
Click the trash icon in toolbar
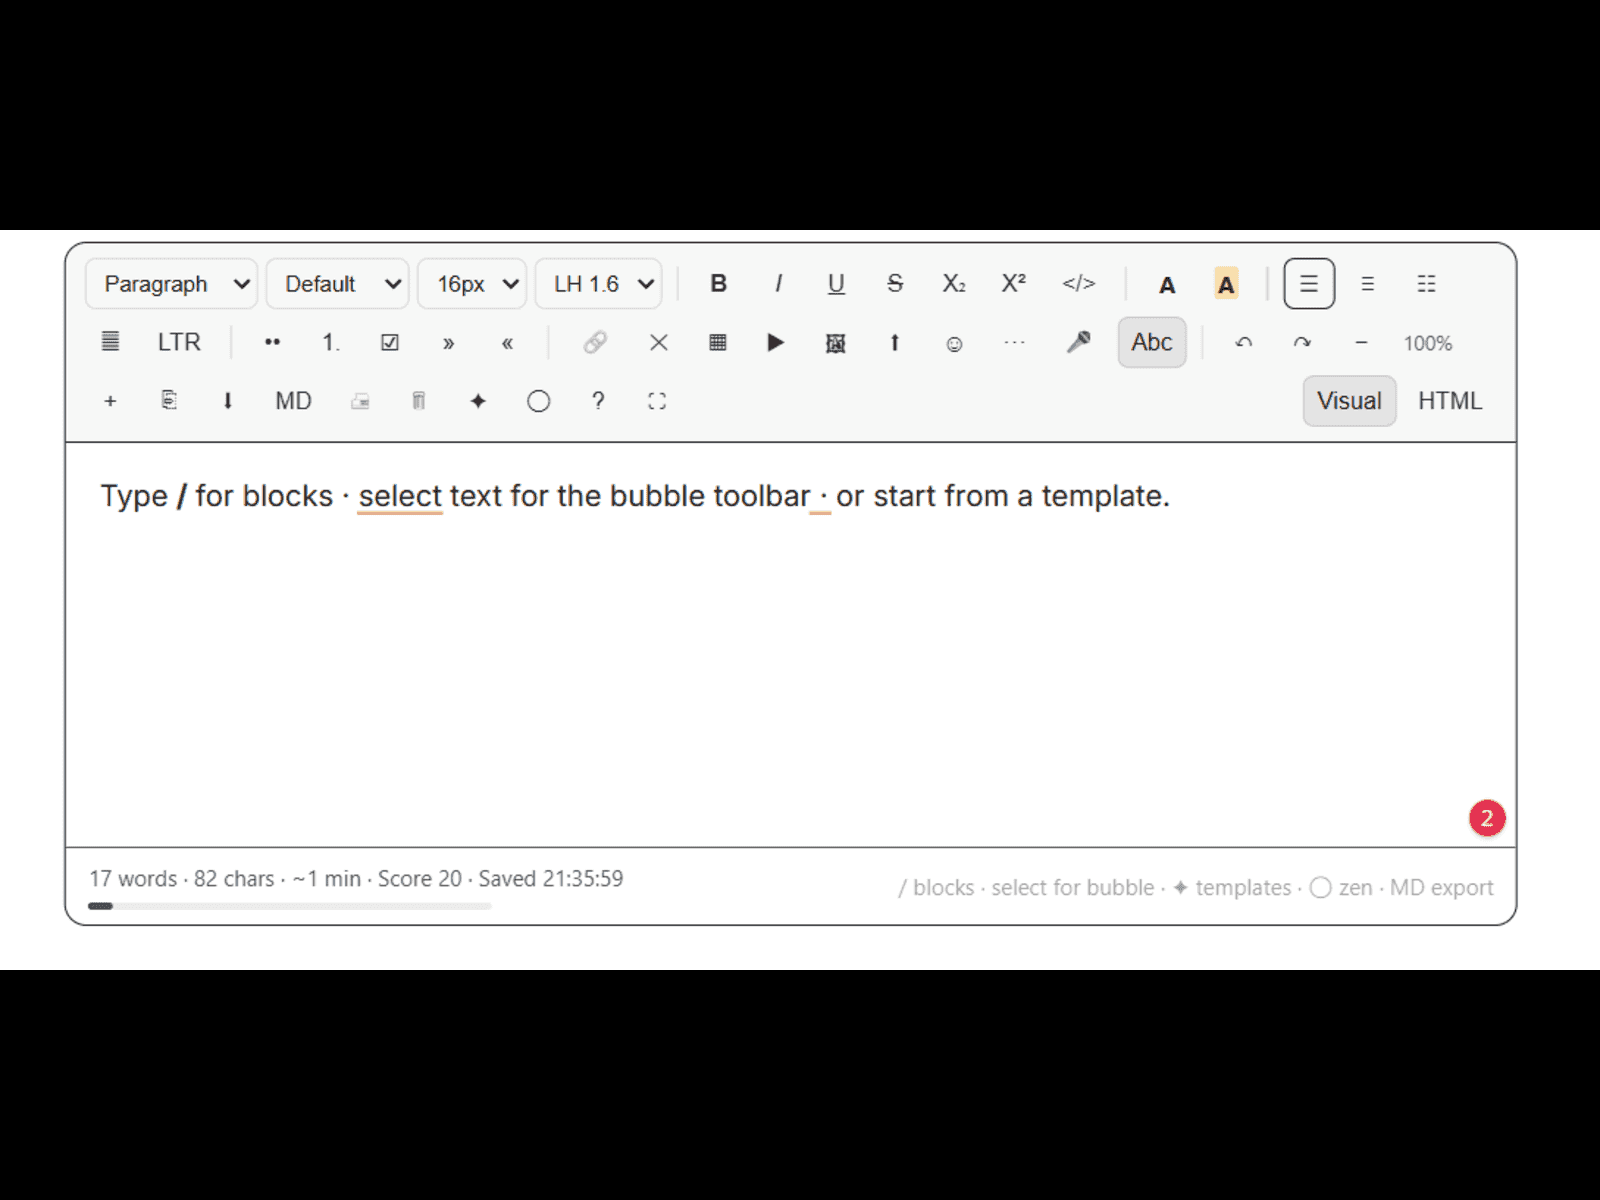419,401
